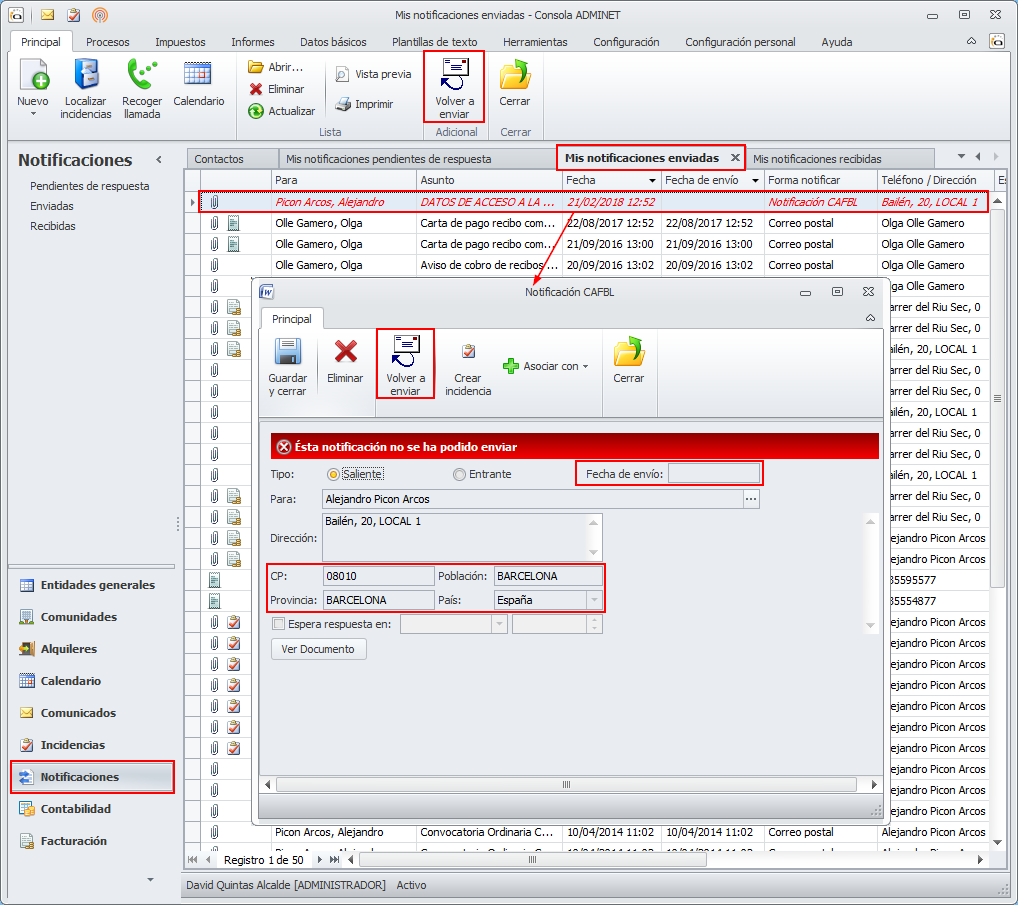Open Pendientes de respuesta in sidebar

(x=89, y=186)
